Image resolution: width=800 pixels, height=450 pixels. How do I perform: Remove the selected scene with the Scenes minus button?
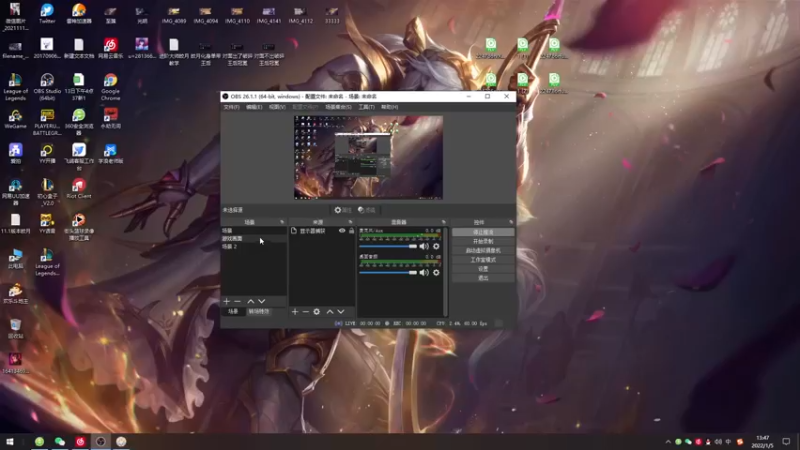(x=237, y=302)
